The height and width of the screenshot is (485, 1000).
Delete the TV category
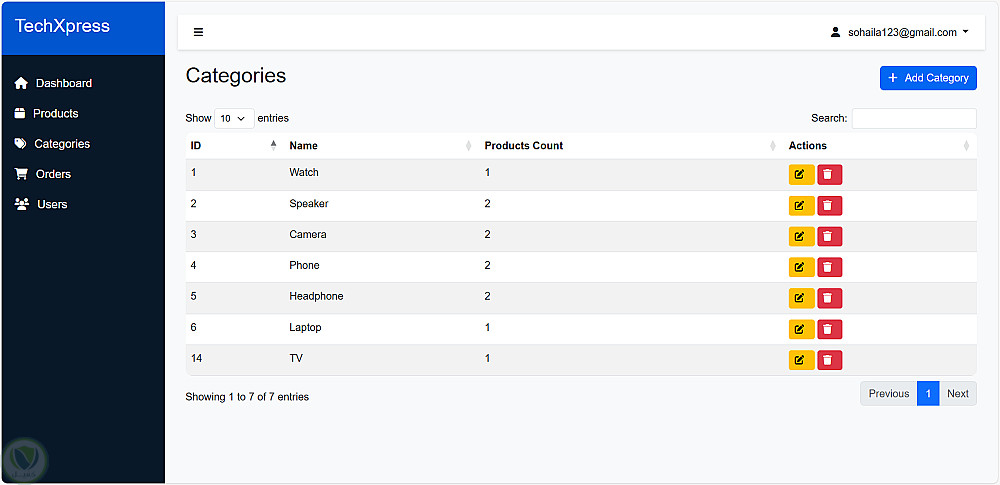[x=829, y=360]
